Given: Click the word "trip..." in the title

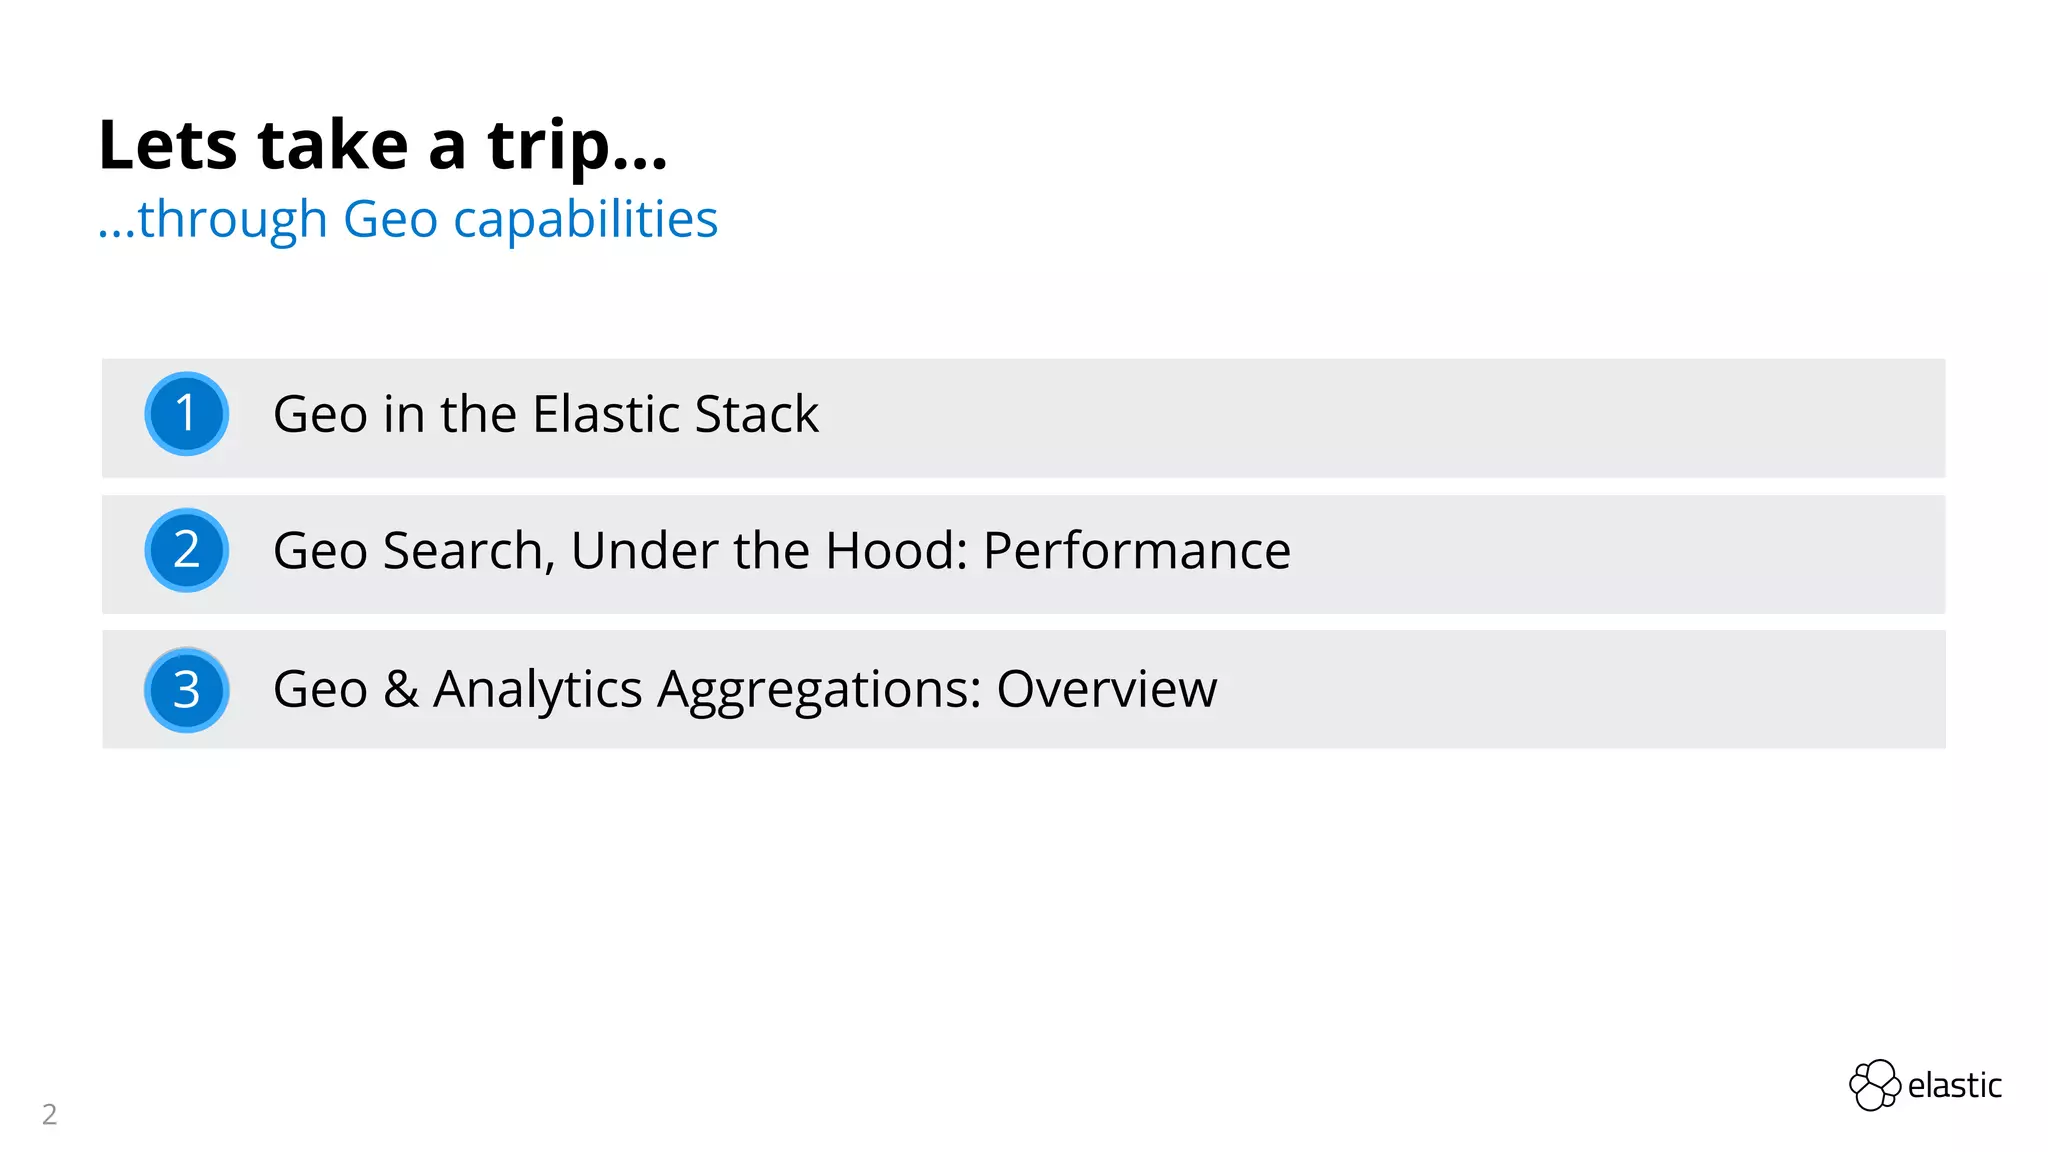Looking at the screenshot, I should 577,146.
